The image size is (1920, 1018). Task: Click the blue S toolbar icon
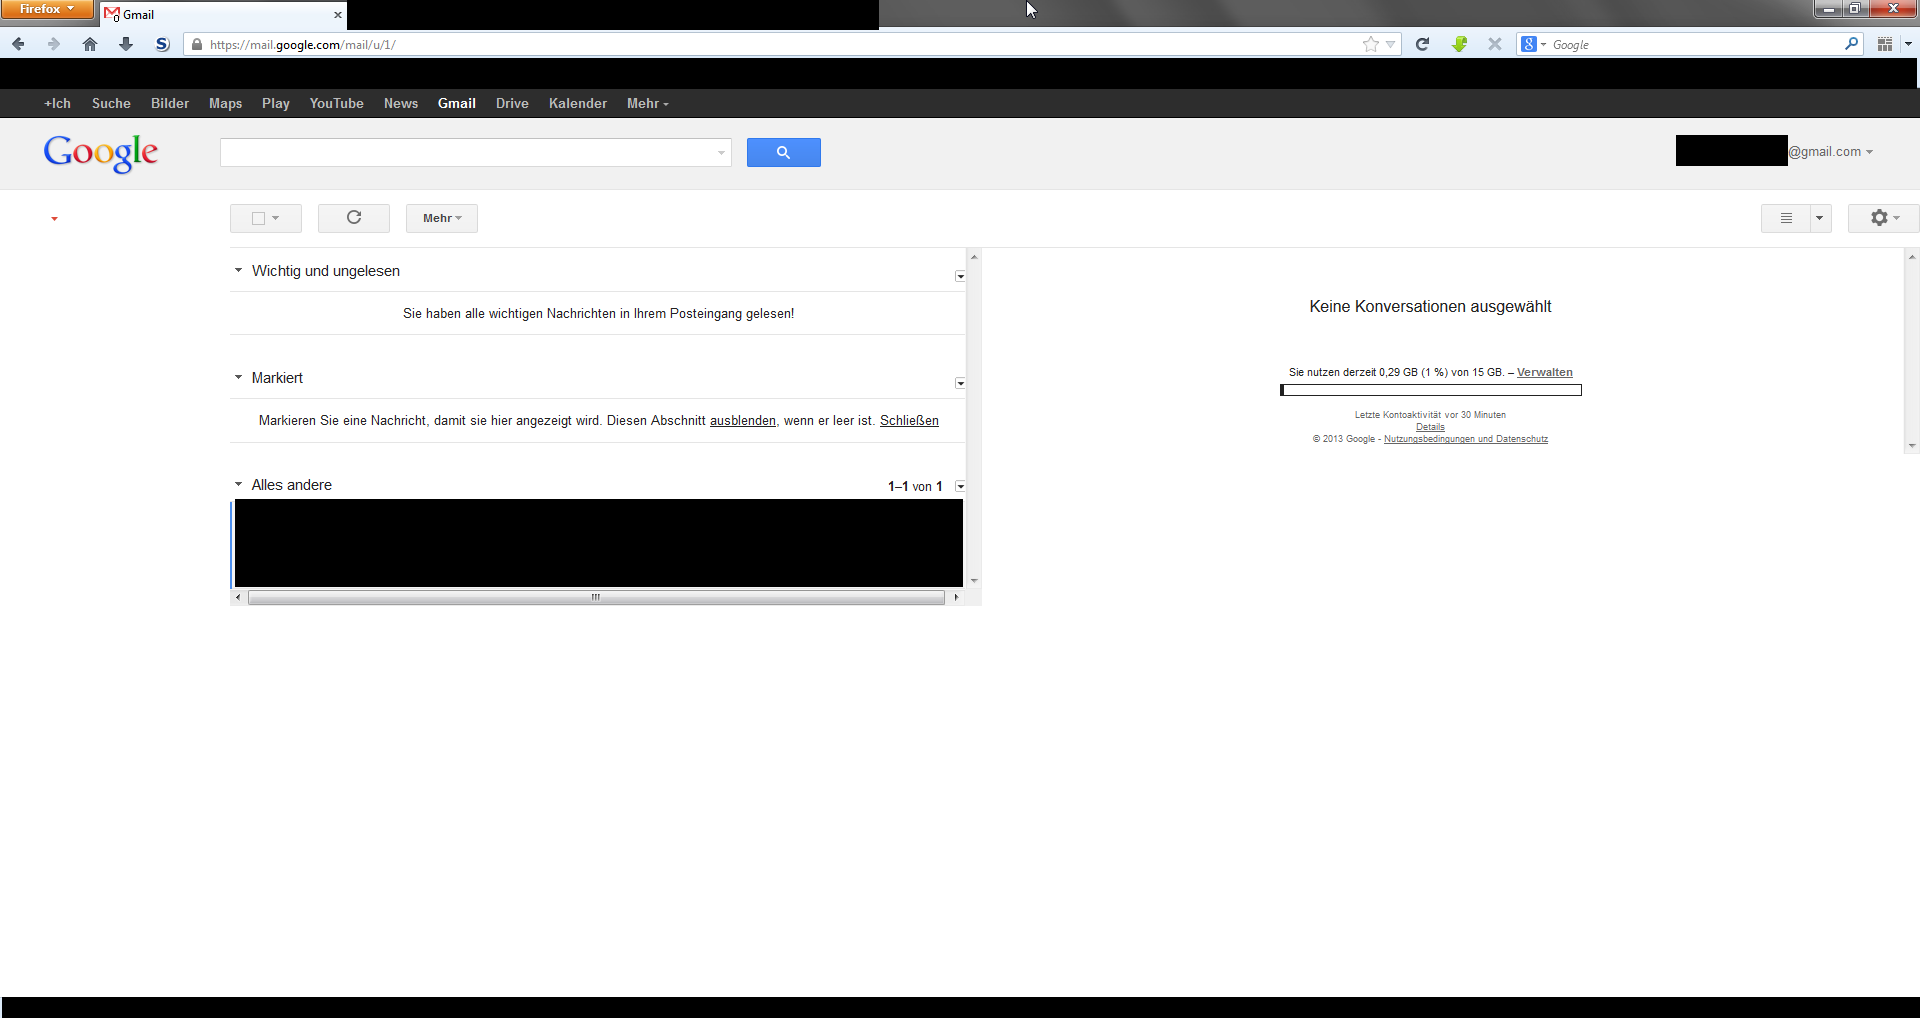[162, 44]
